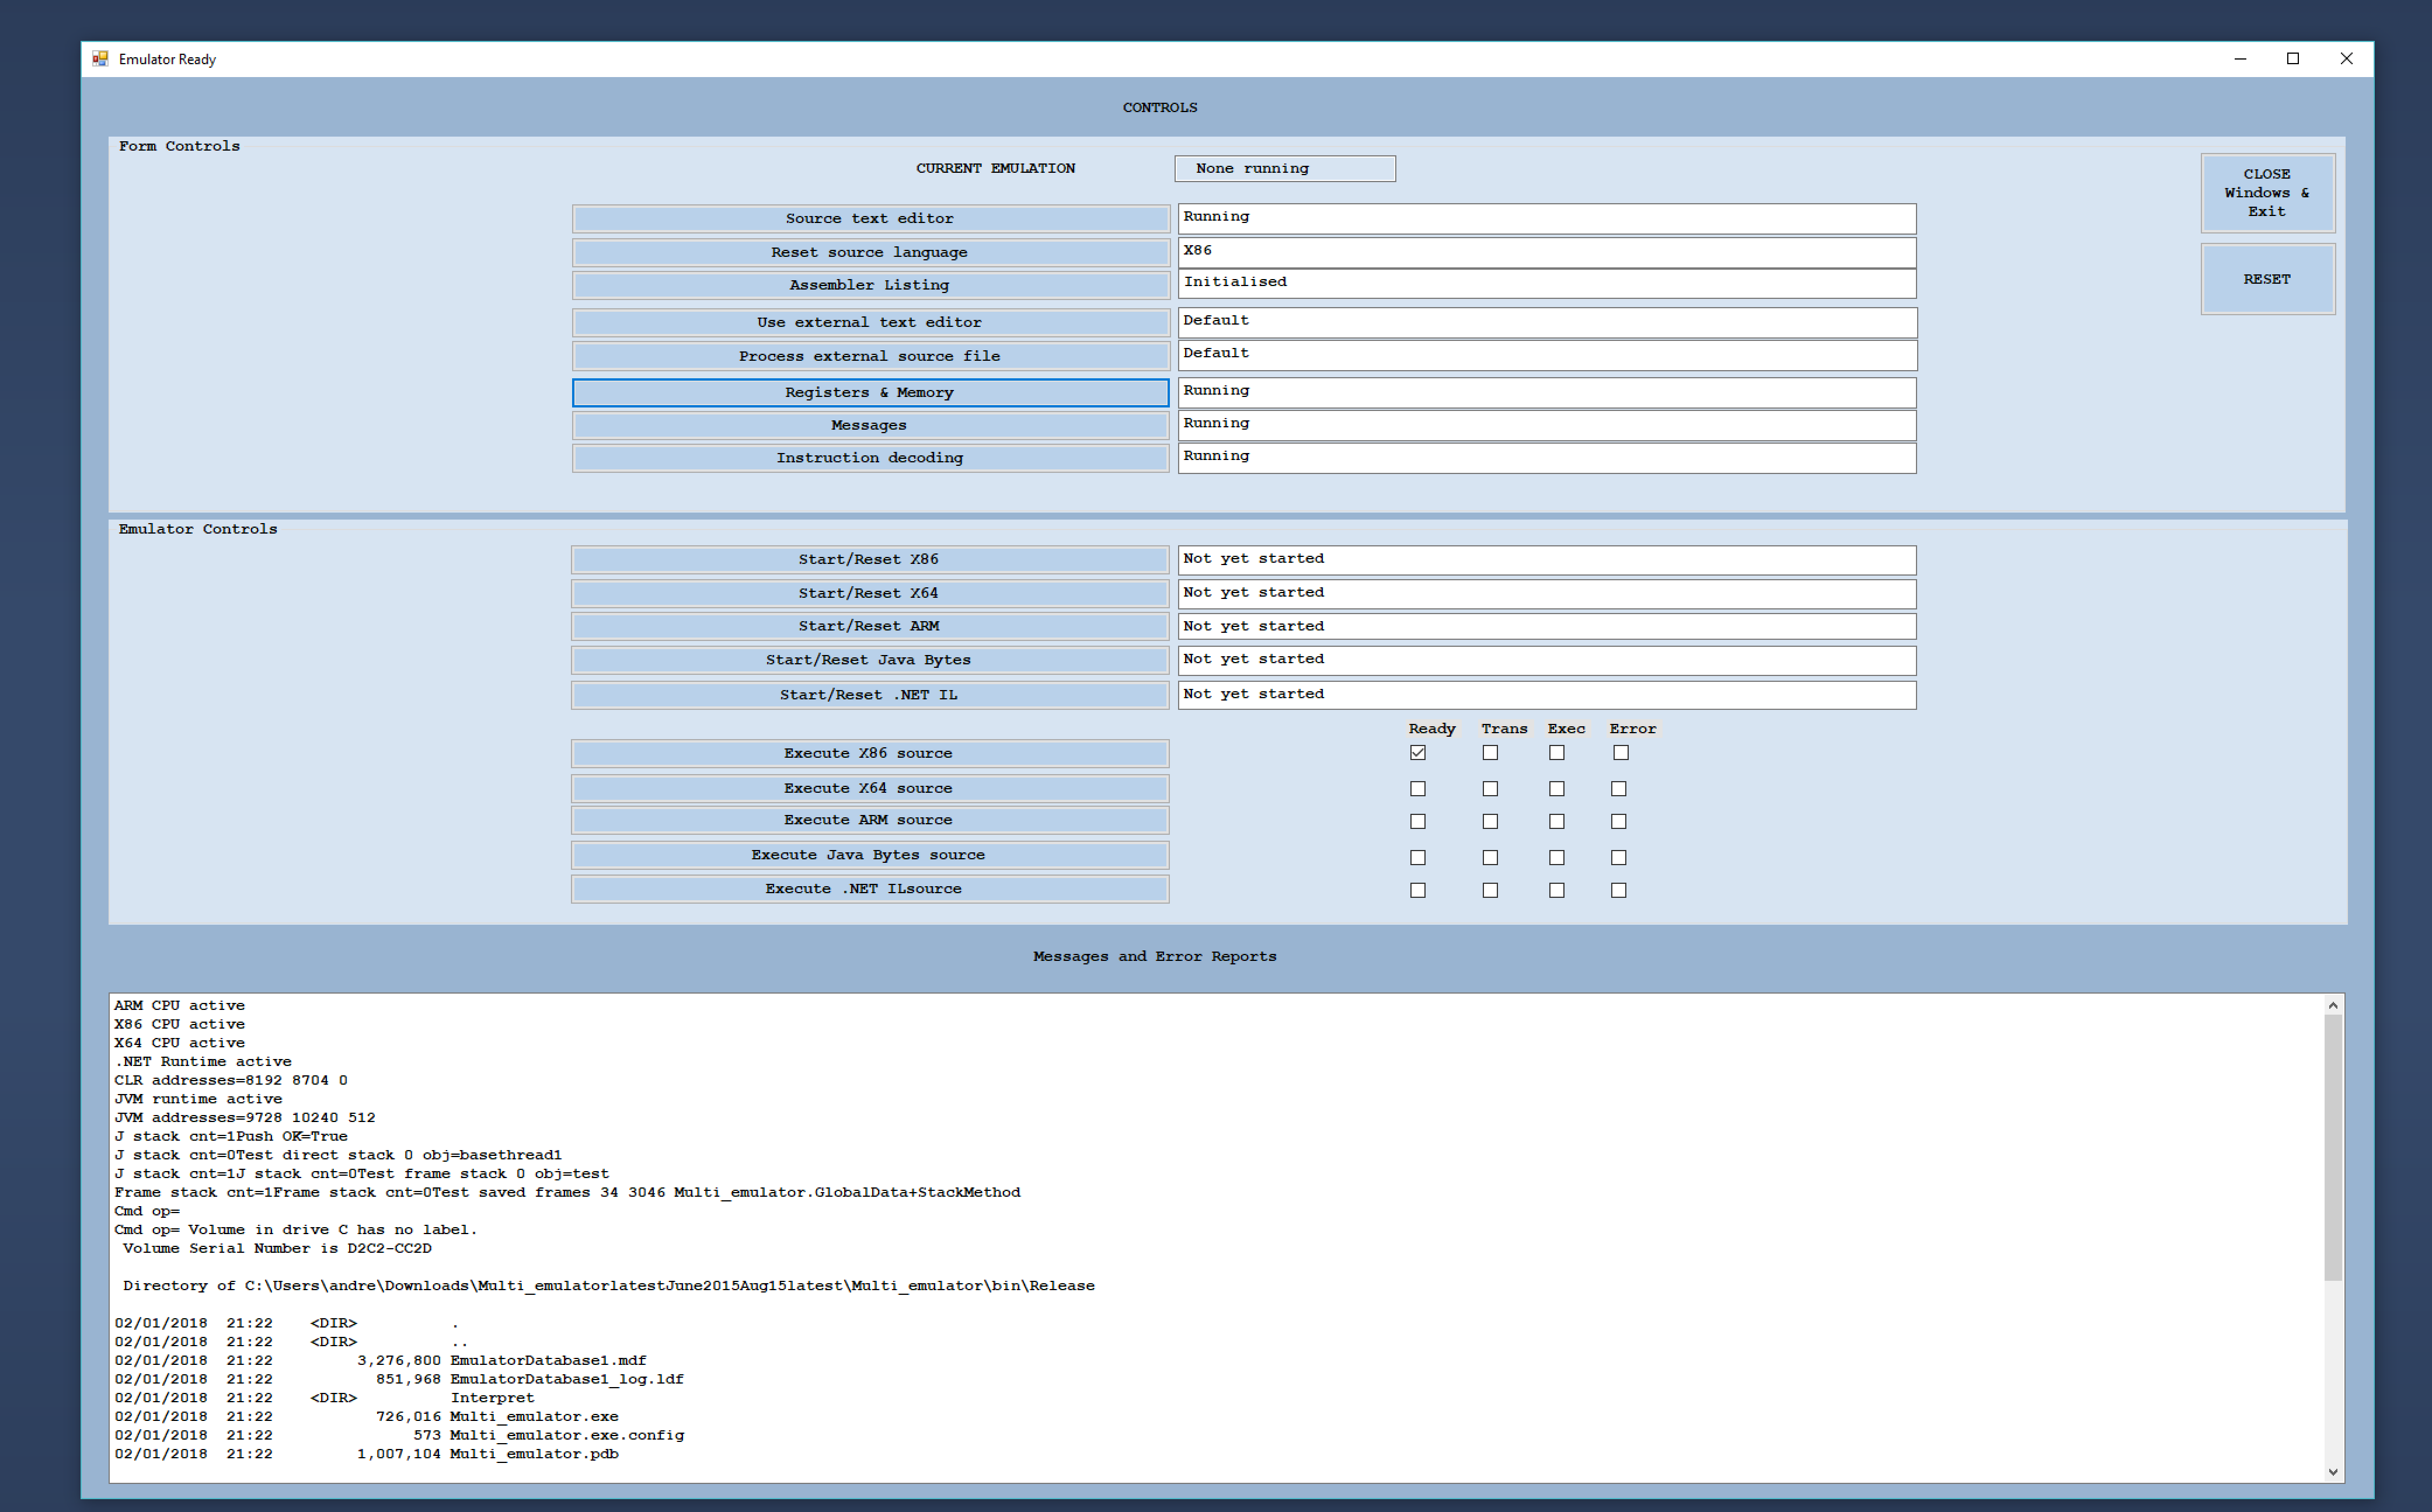Image resolution: width=2432 pixels, height=1512 pixels.
Task: Click Process external source file button
Action: 870,356
